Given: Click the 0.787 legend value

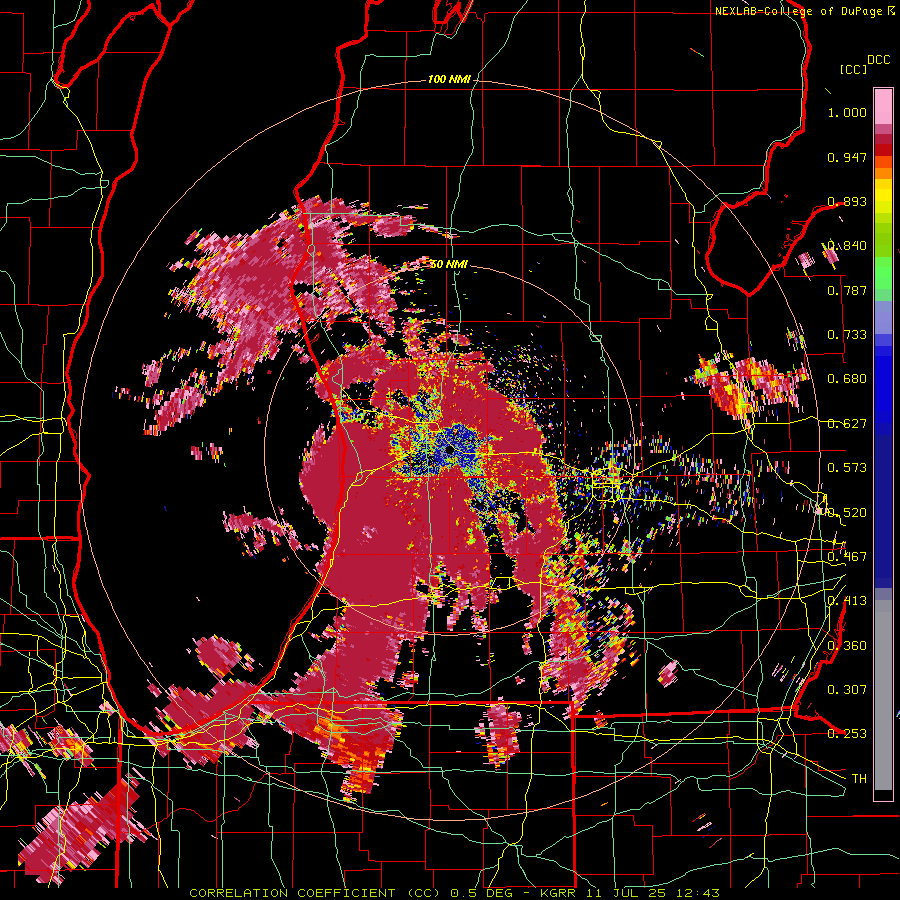Looking at the screenshot, I should (847, 290).
